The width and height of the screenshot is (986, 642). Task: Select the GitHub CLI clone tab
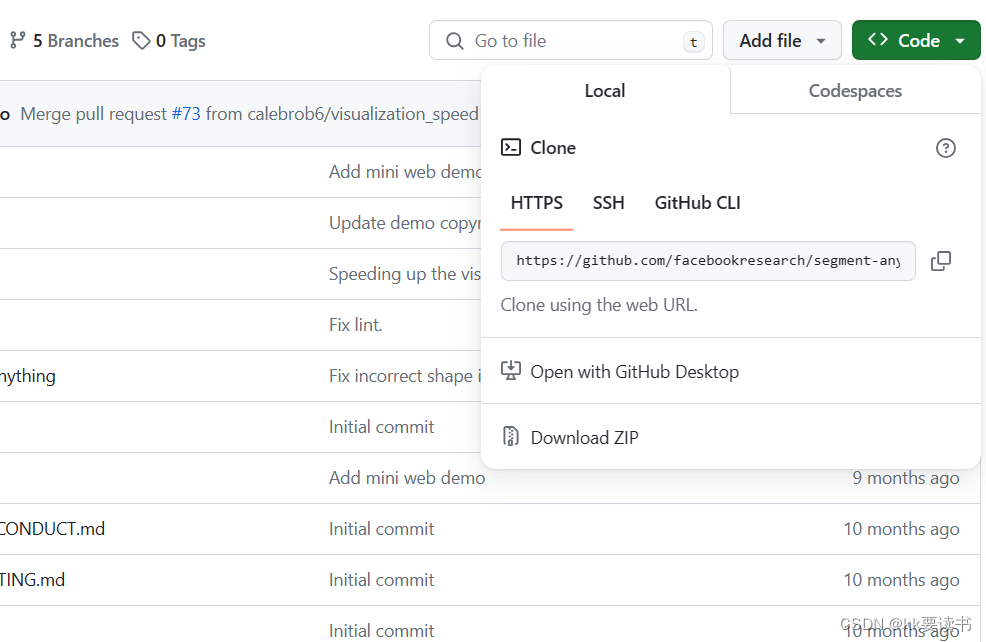(697, 203)
